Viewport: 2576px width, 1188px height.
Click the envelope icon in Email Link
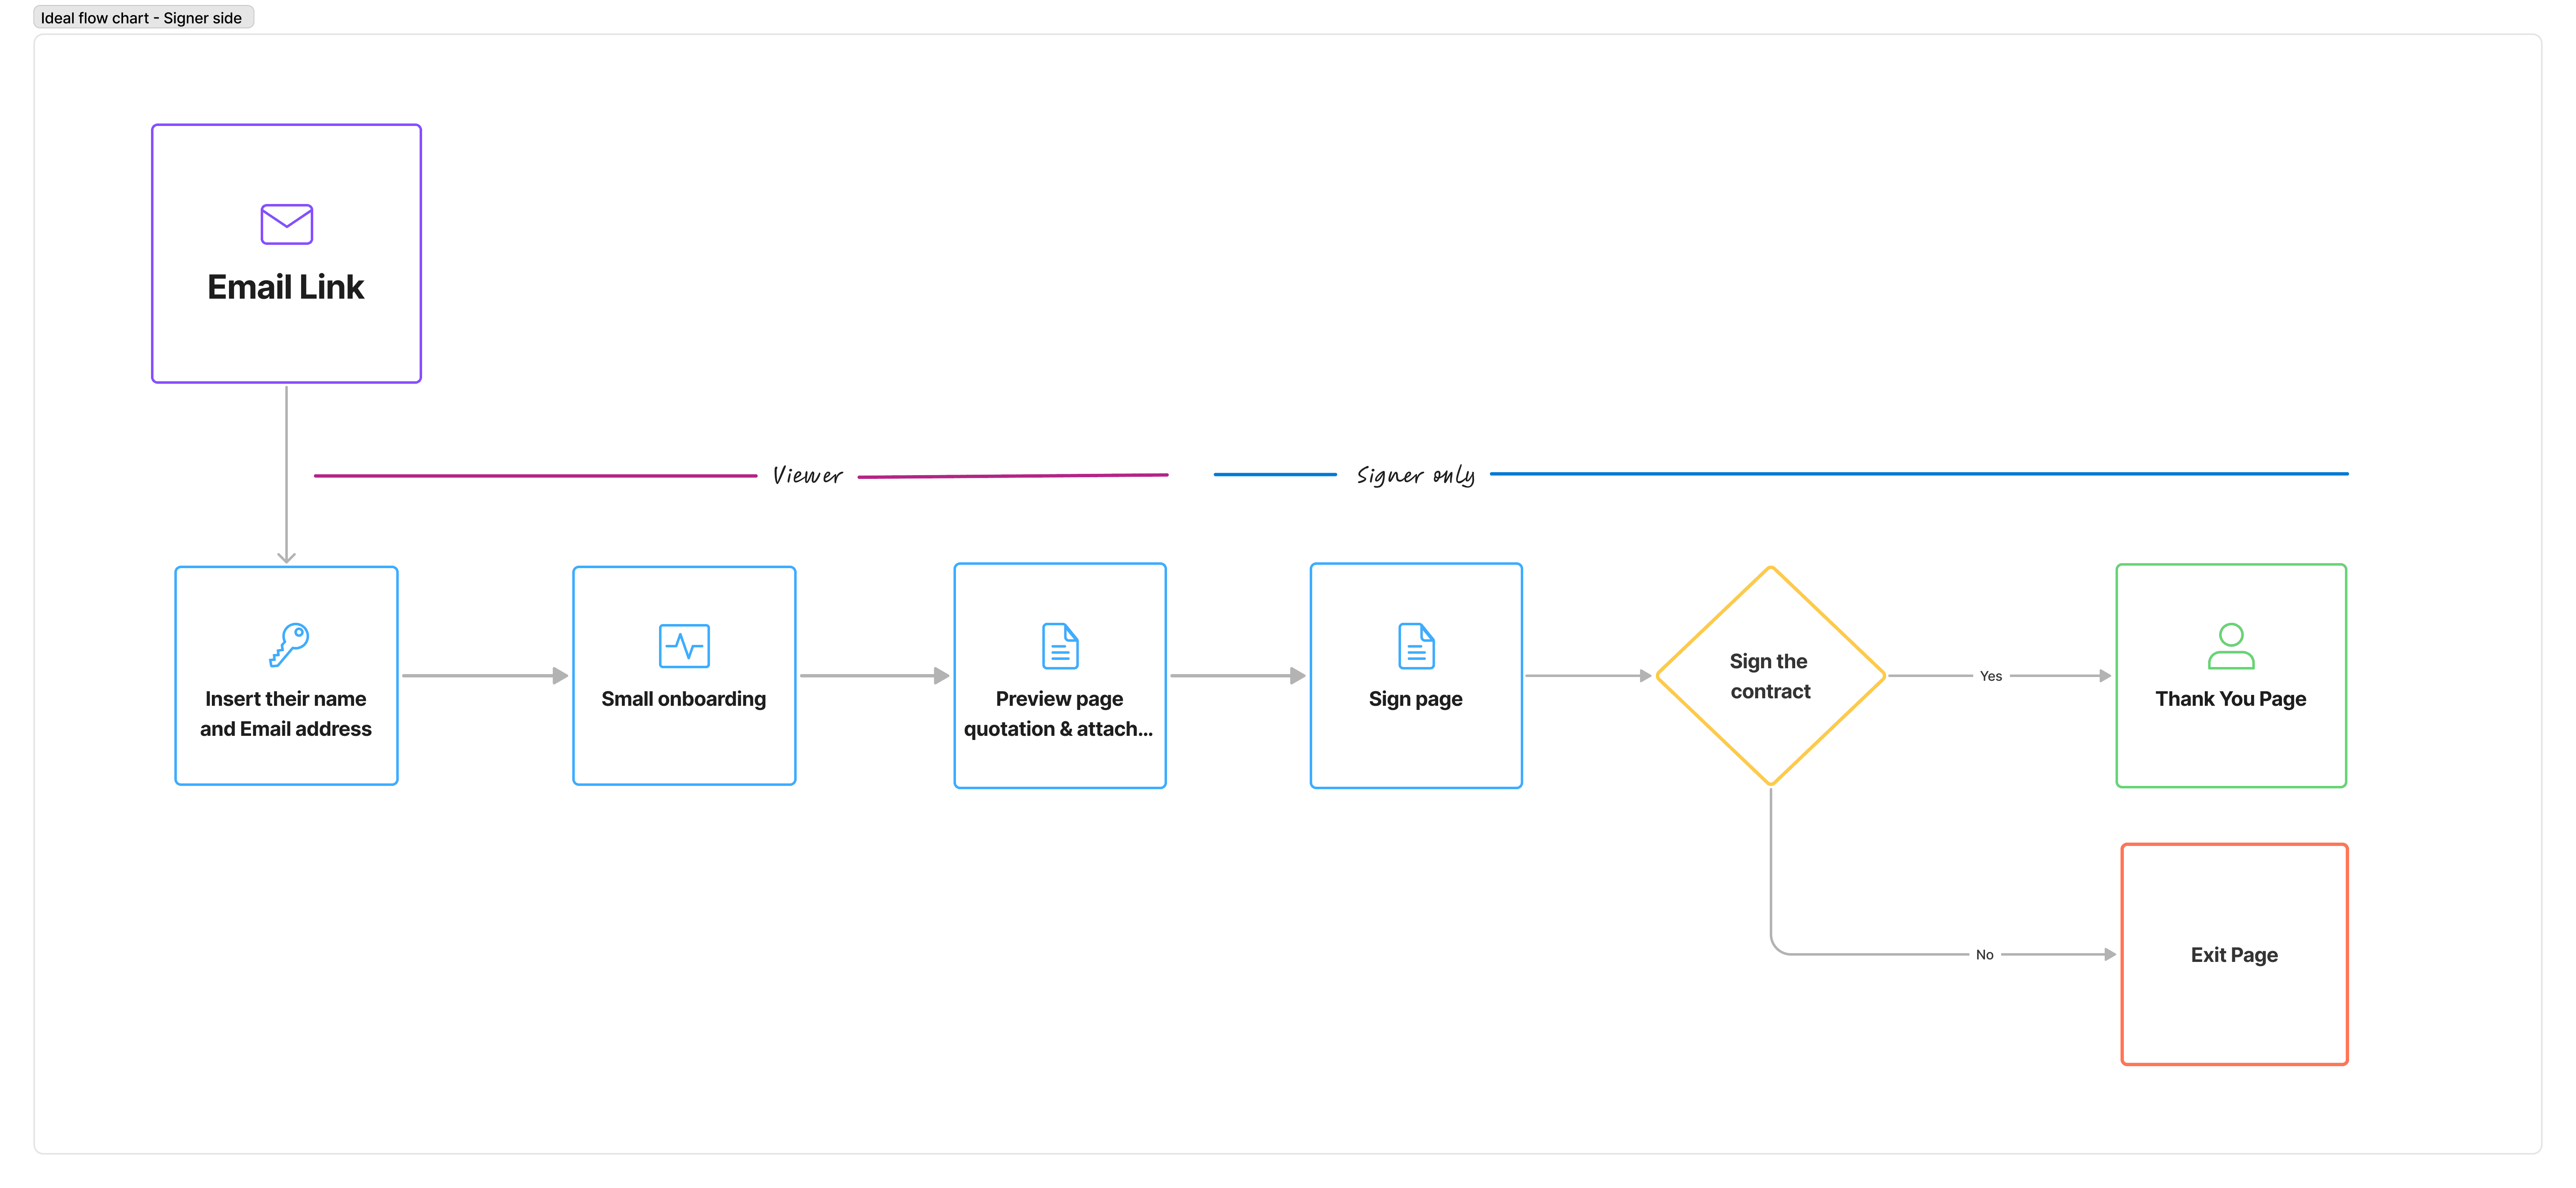pyautogui.click(x=286, y=224)
